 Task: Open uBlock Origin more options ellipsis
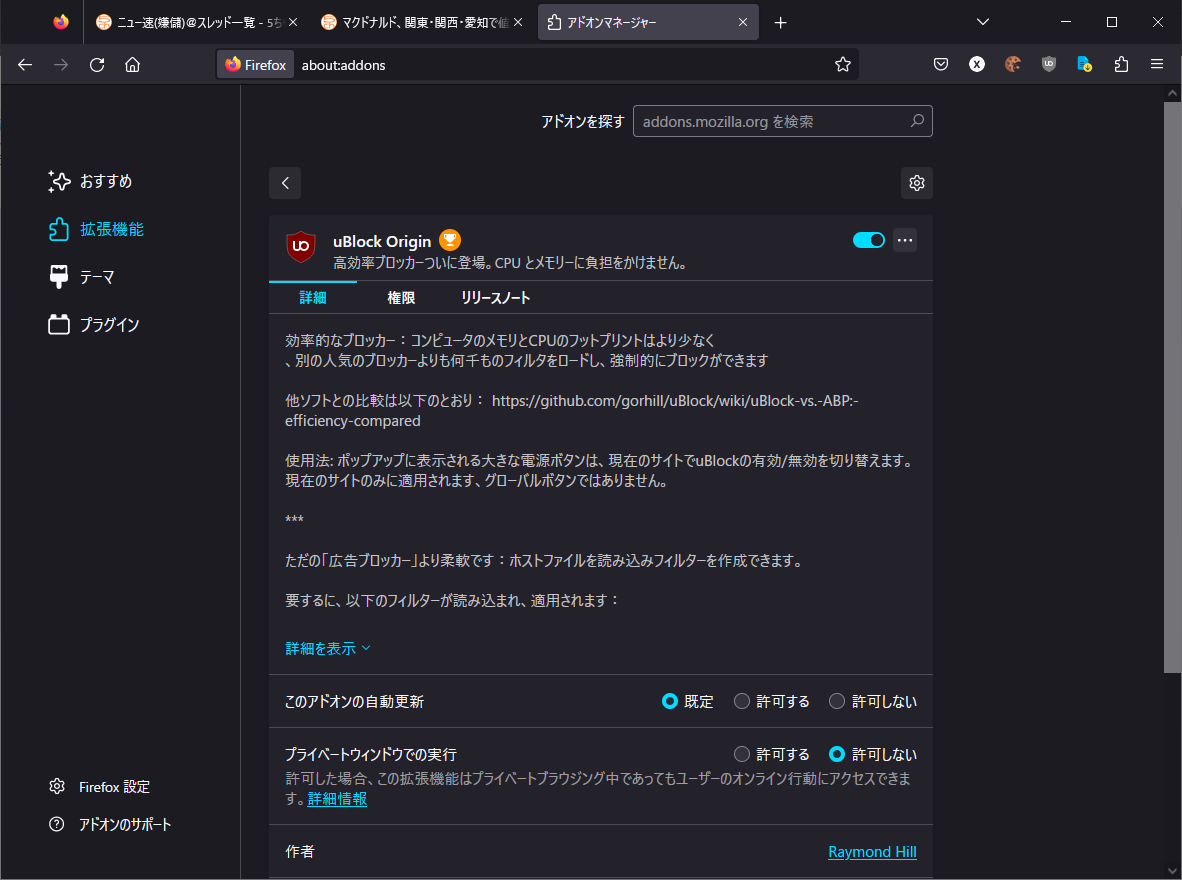click(x=905, y=241)
